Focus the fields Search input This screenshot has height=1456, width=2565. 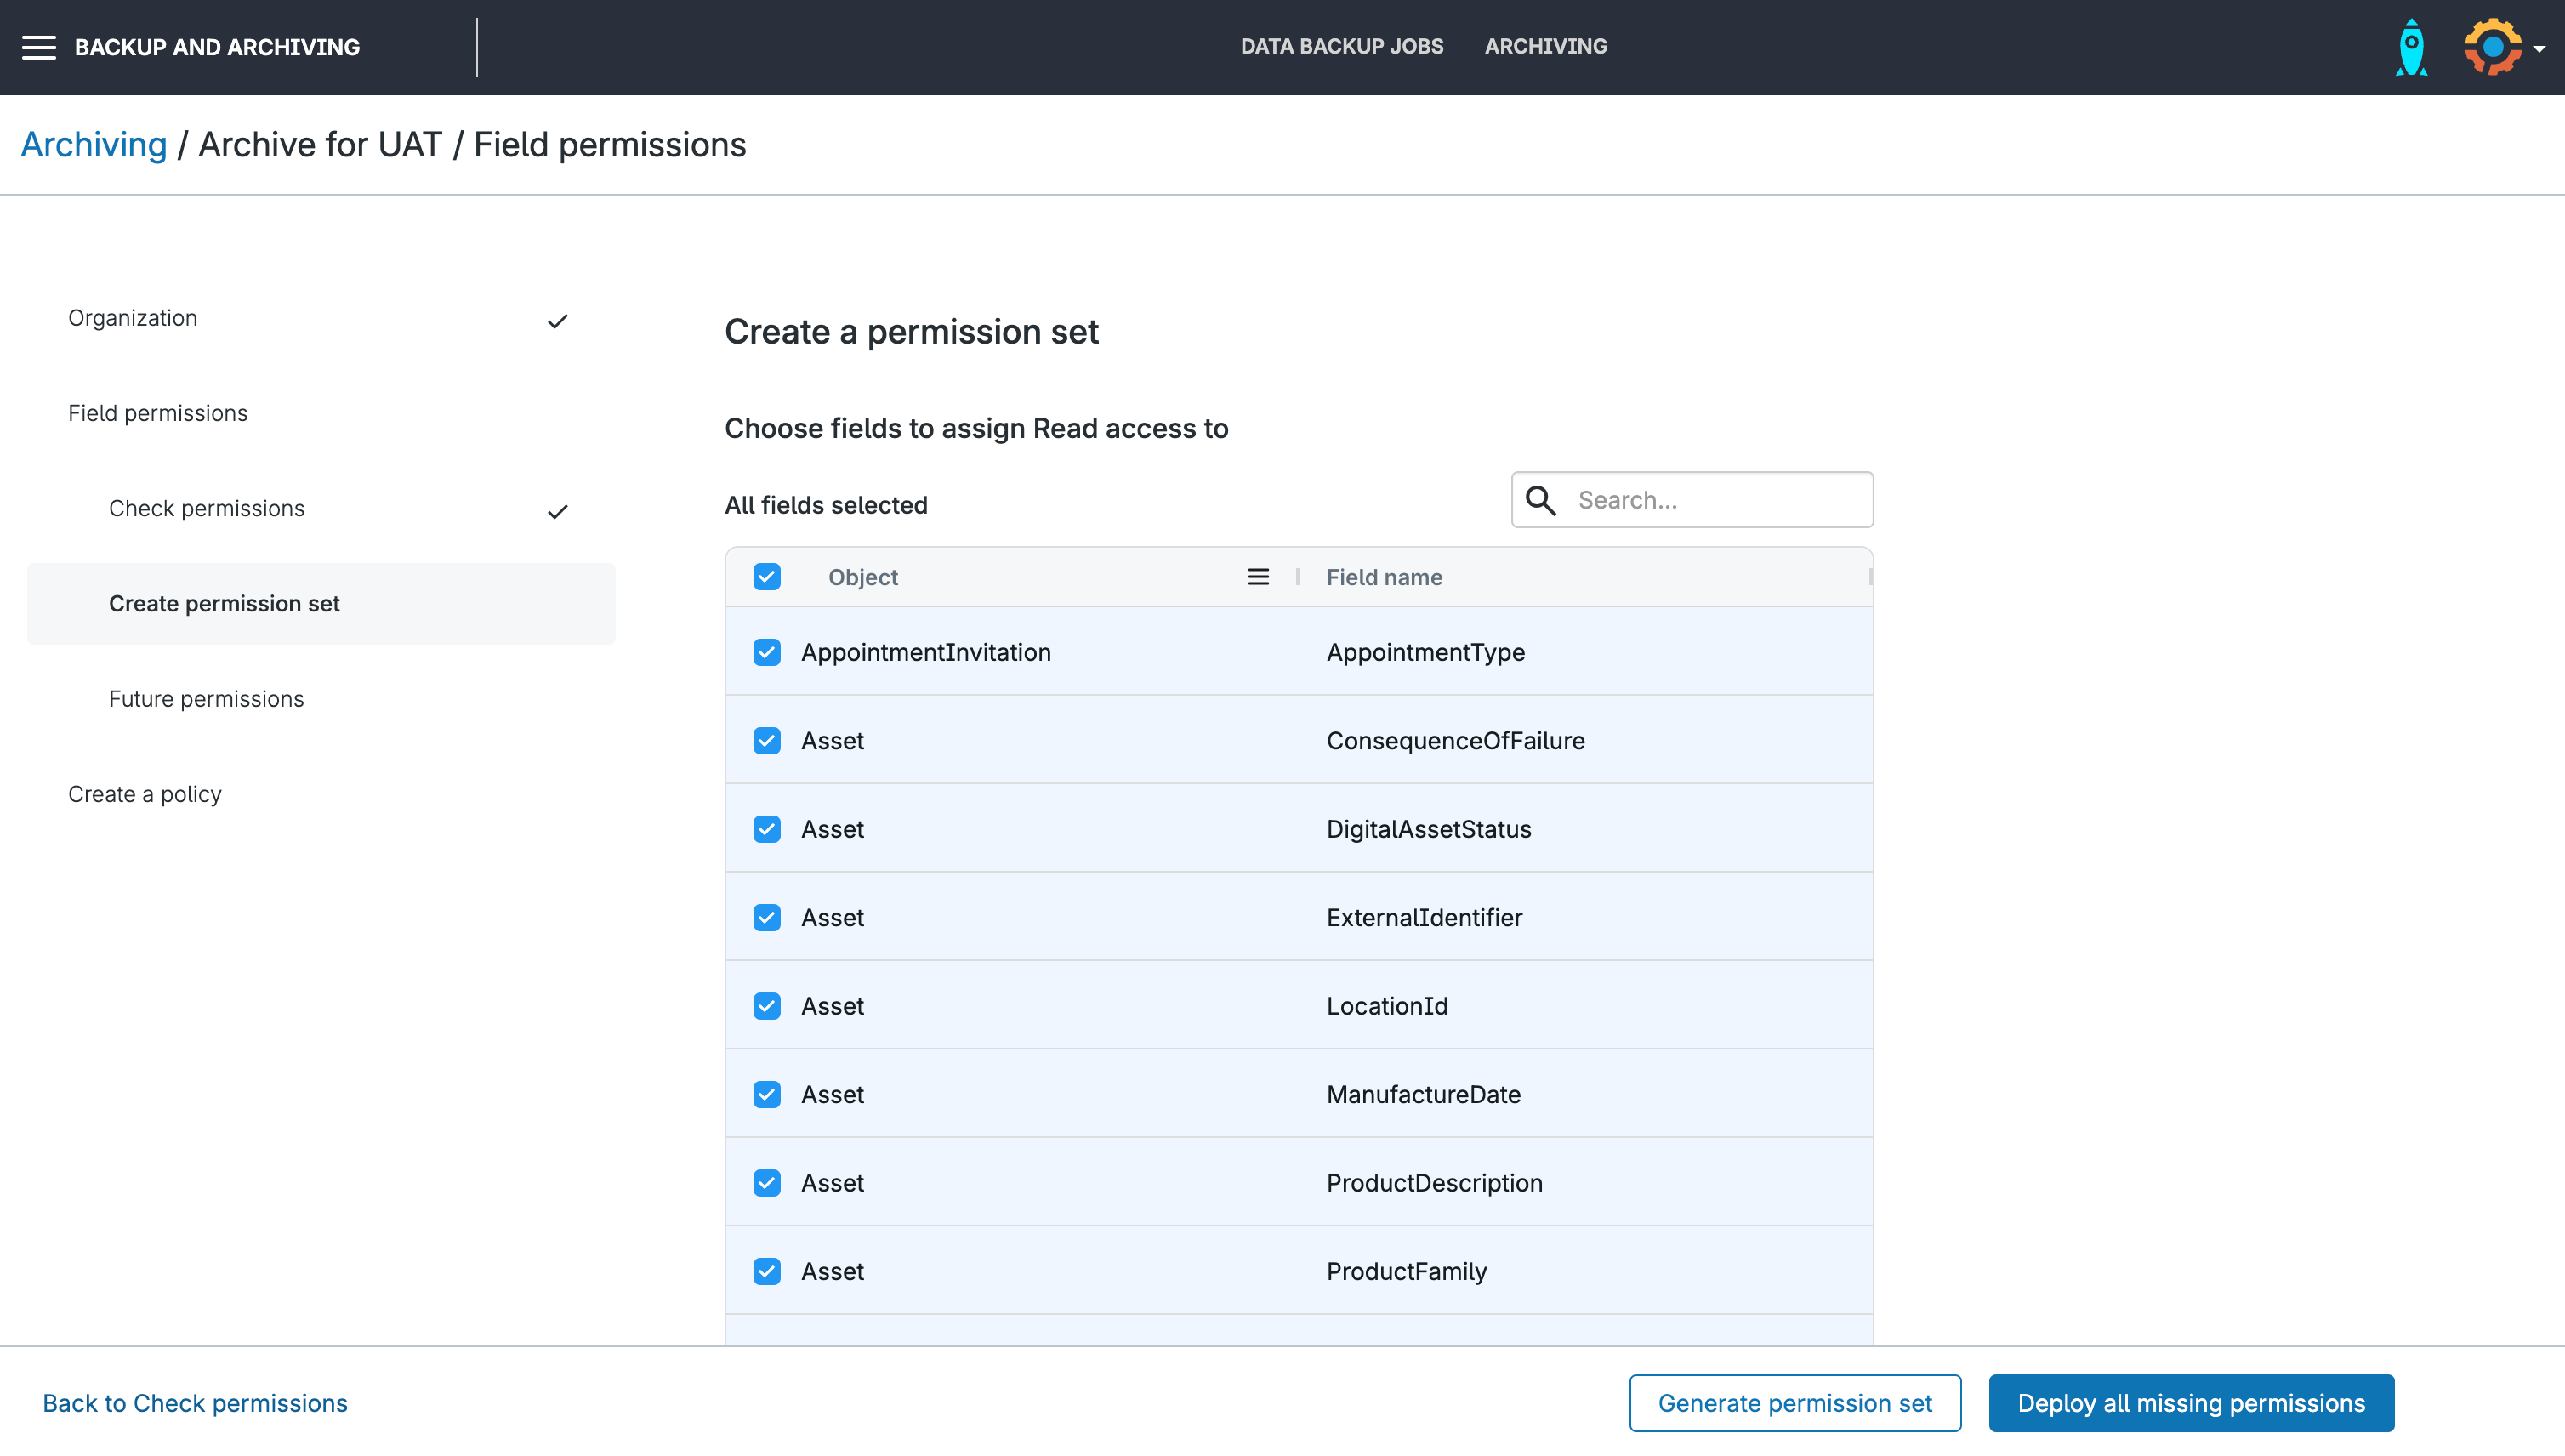(x=1715, y=500)
